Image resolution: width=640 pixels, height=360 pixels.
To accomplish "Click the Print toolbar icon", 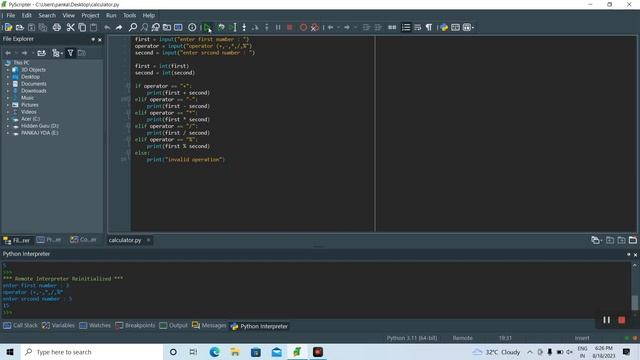I will (x=57, y=27).
